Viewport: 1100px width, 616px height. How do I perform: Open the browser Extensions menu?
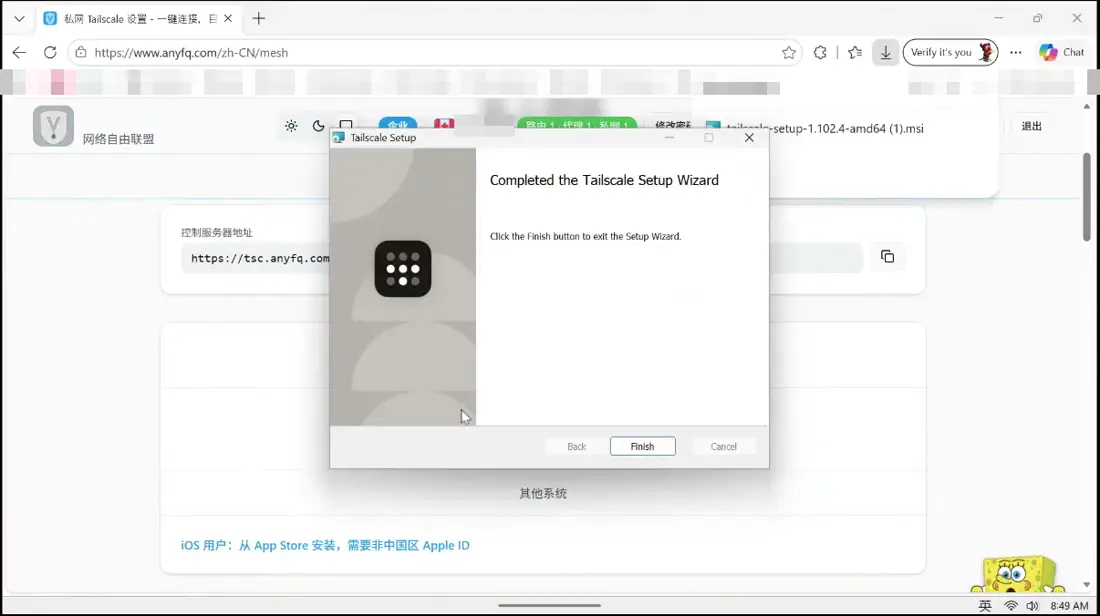pos(820,53)
